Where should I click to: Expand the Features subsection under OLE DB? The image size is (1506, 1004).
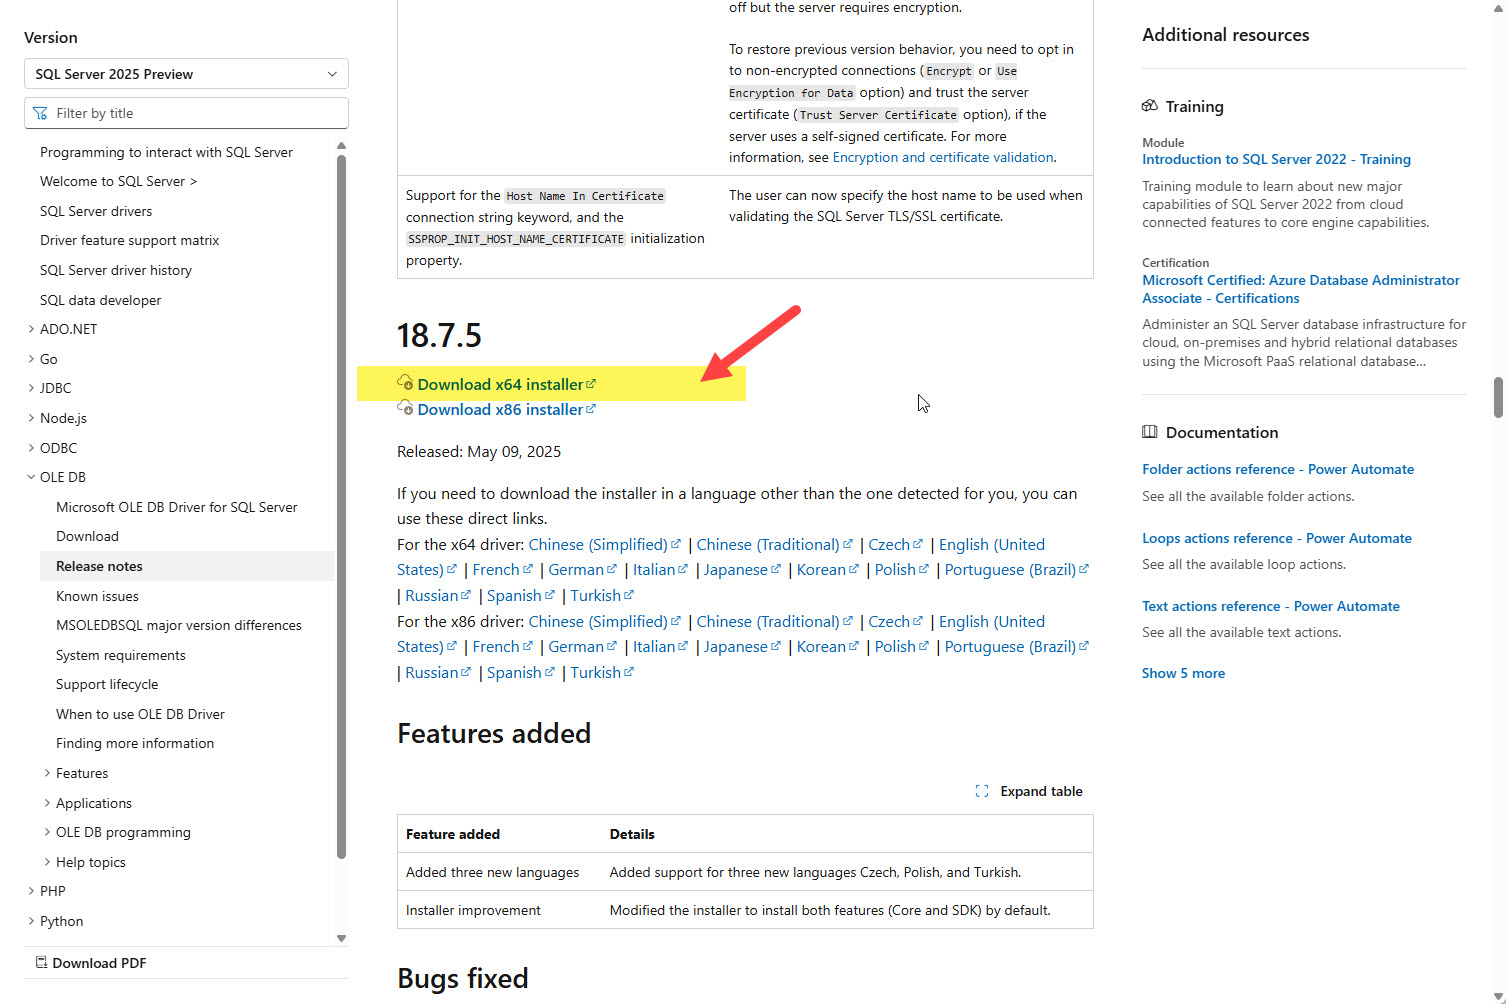point(47,773)
